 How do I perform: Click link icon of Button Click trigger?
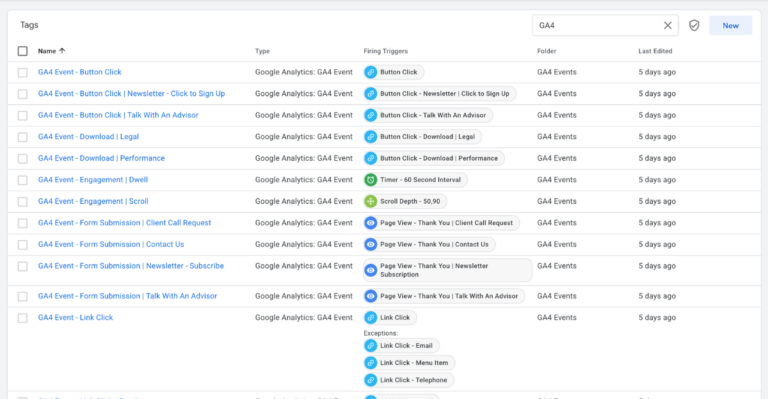(371, 72)
